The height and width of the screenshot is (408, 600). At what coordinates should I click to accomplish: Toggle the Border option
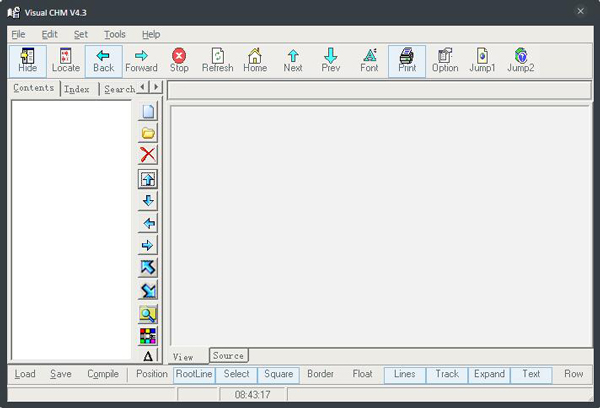tap(321, 374)
